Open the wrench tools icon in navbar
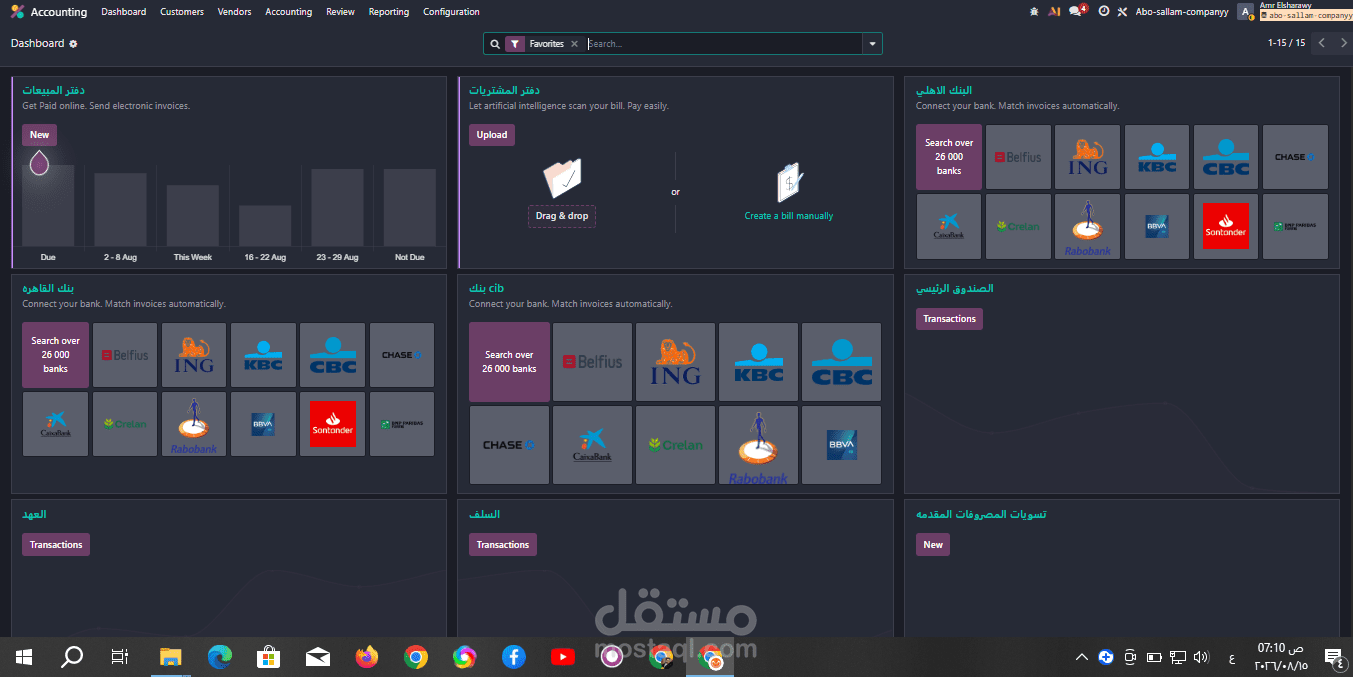This screenshot has width=1353, height=677. (1122, 12)
